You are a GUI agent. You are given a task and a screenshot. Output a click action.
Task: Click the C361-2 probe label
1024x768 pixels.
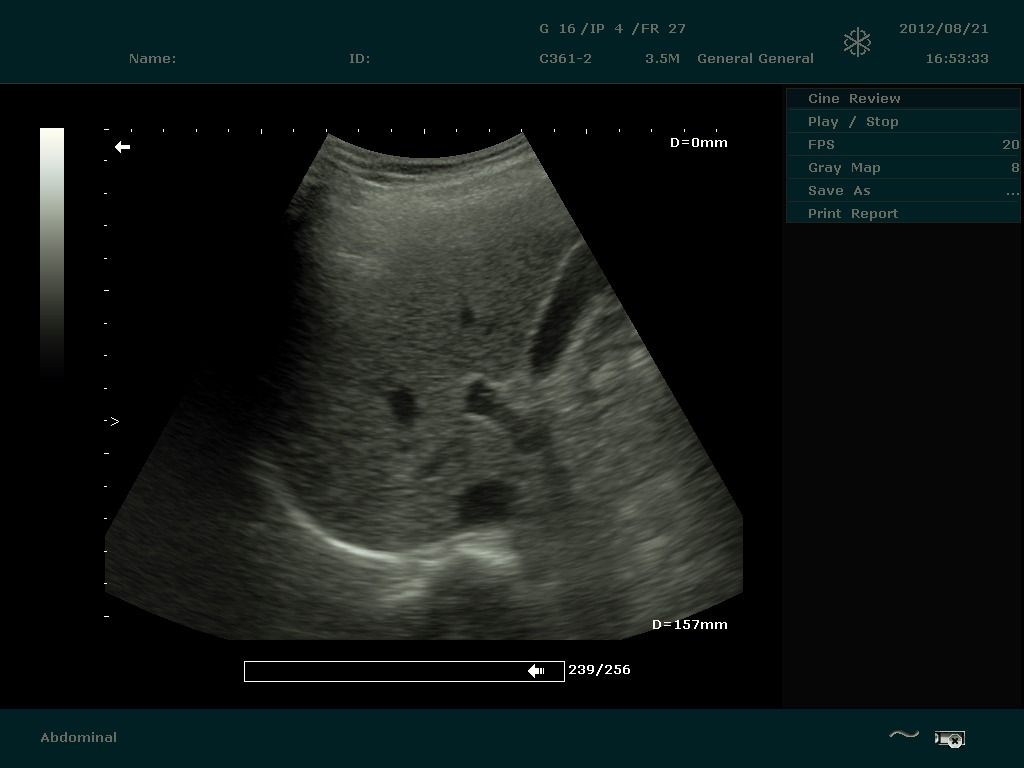click(x=565, y=58)
